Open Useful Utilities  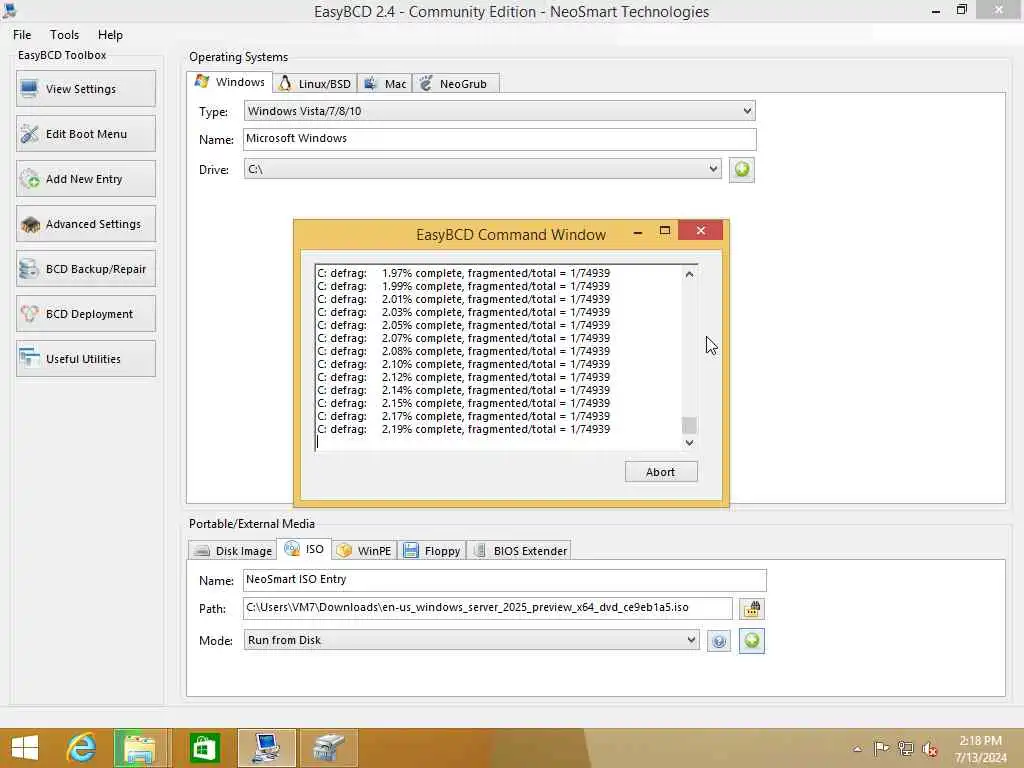point(86,359)
